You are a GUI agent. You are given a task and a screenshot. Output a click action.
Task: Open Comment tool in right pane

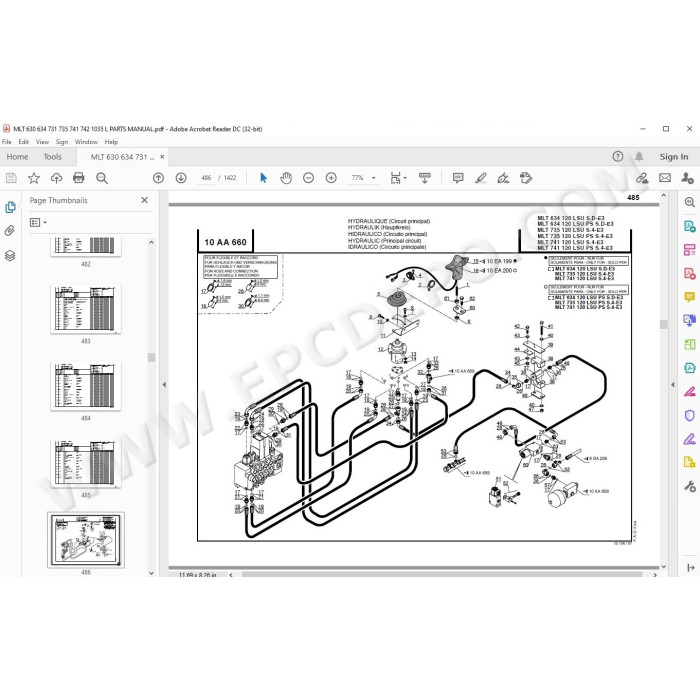[x=690, y=296]
